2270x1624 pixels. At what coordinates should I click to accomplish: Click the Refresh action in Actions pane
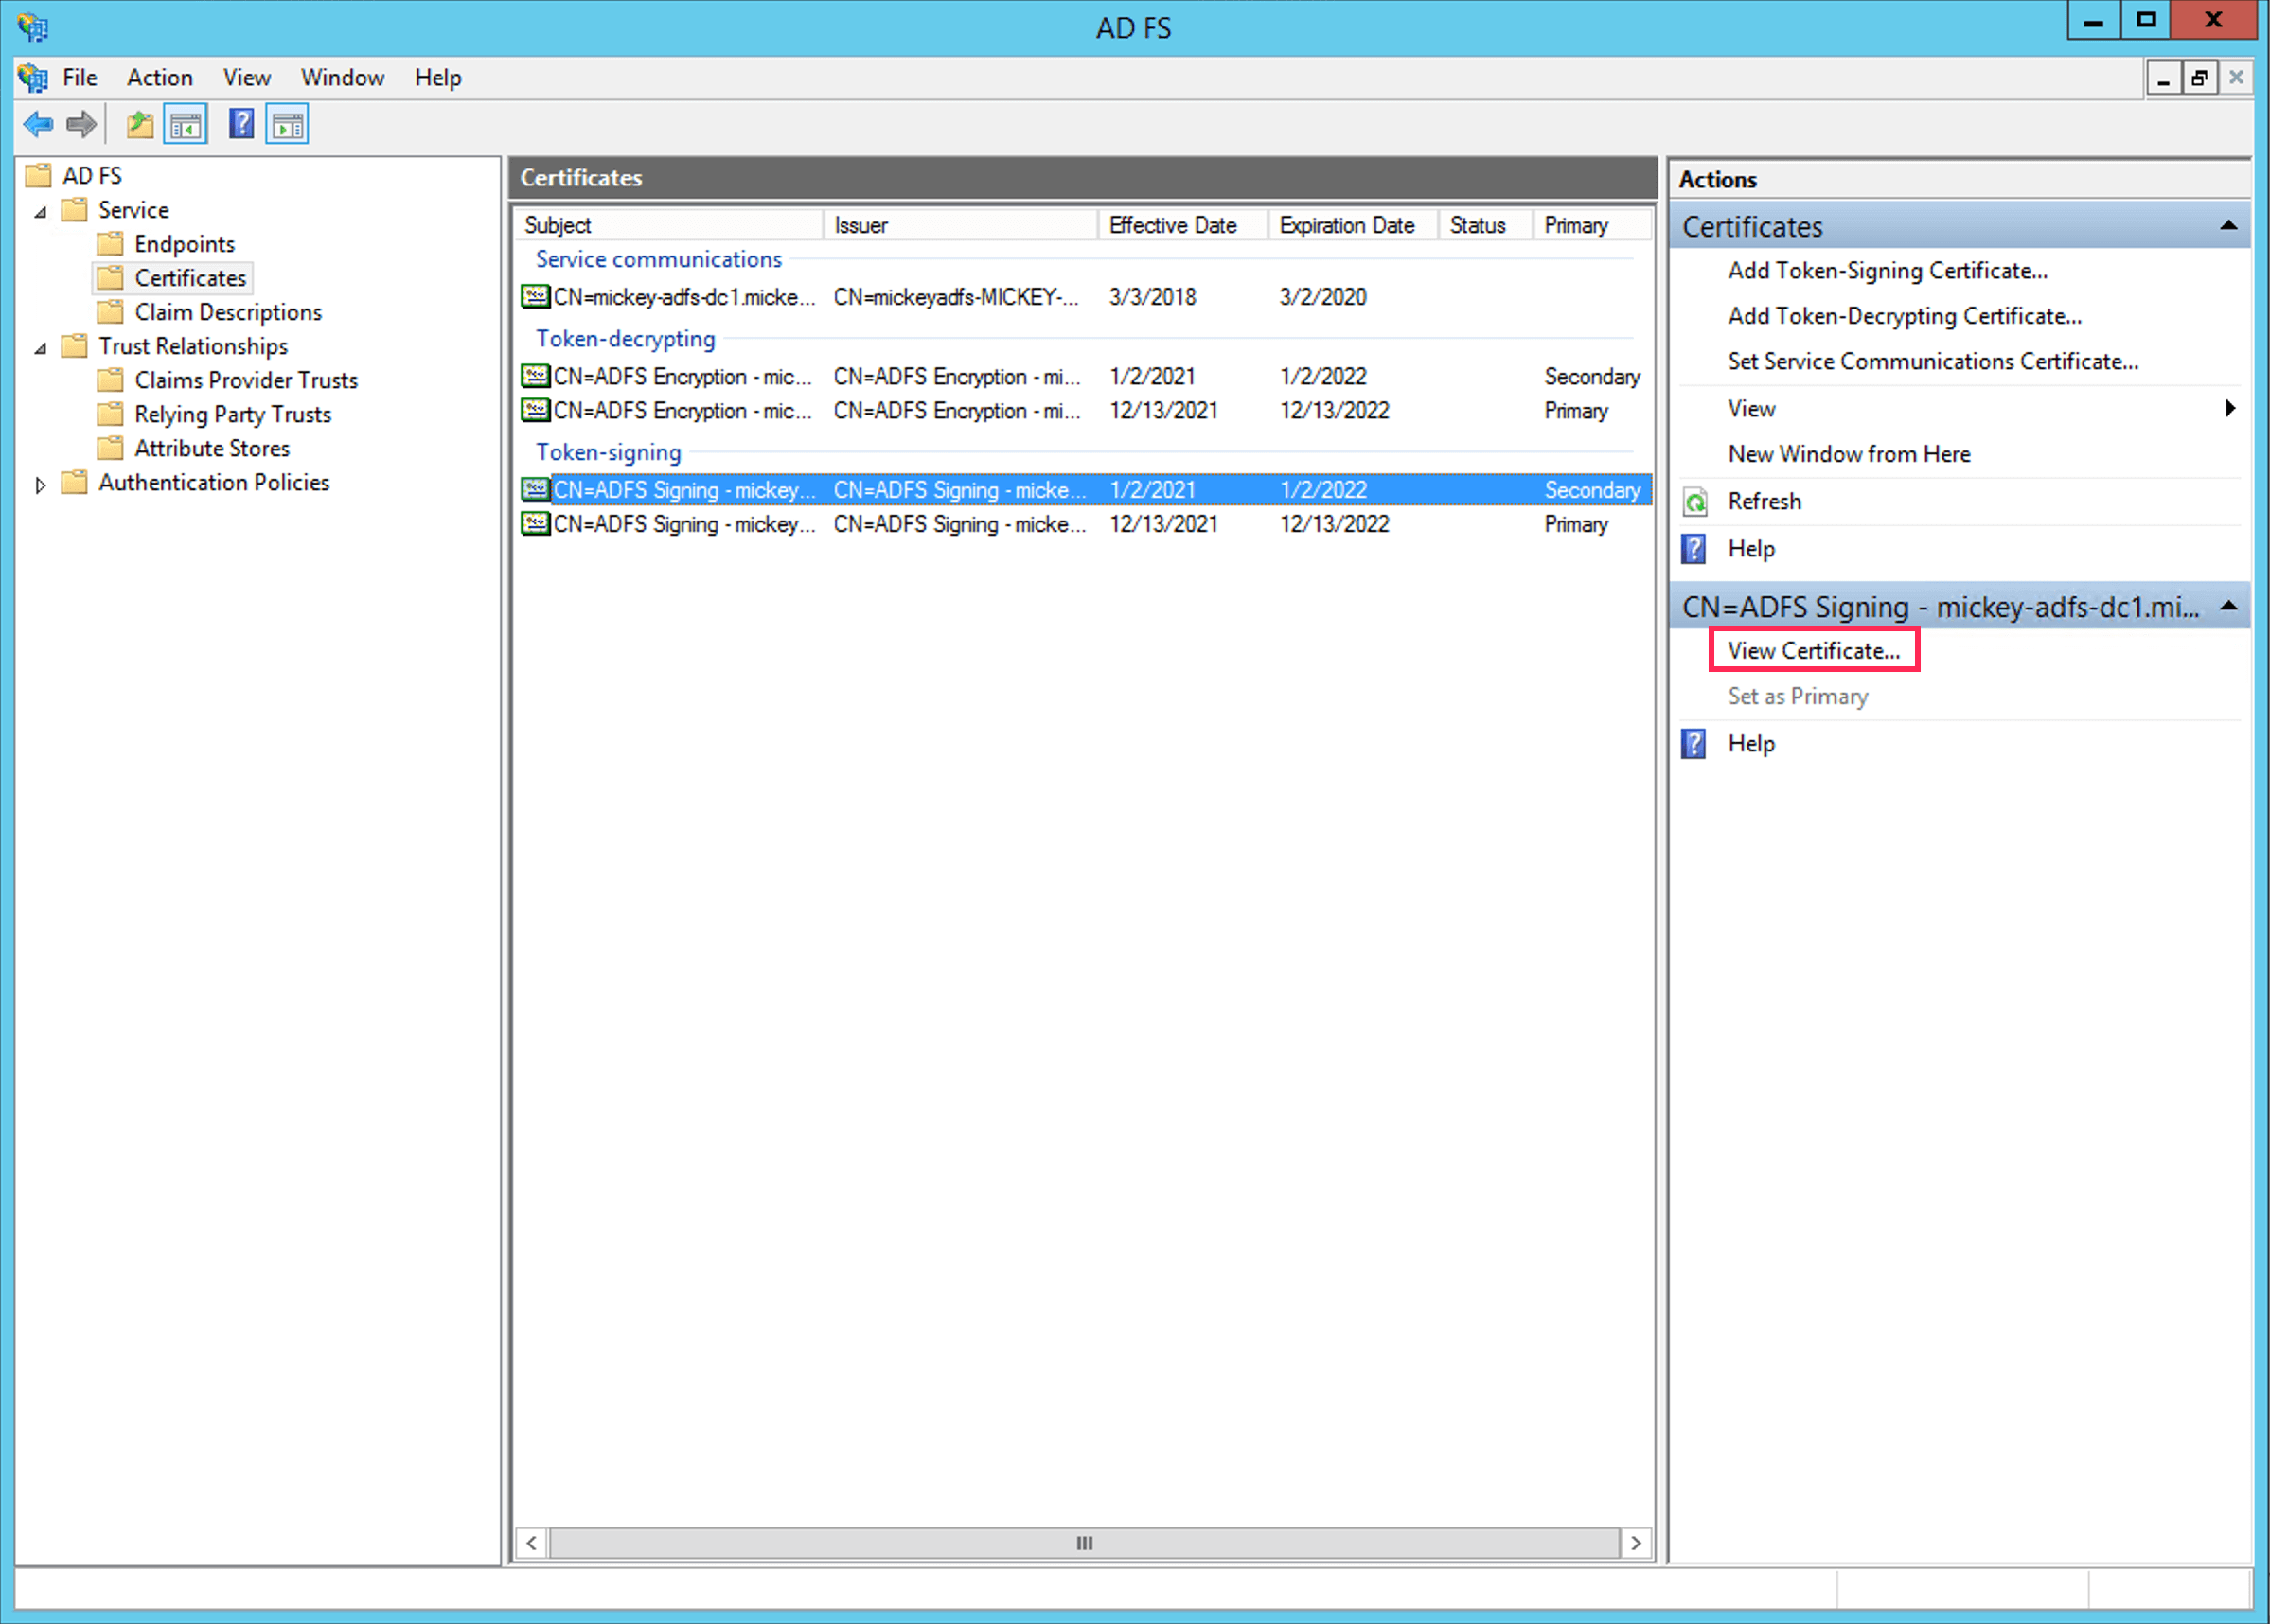click(1764, 501)
